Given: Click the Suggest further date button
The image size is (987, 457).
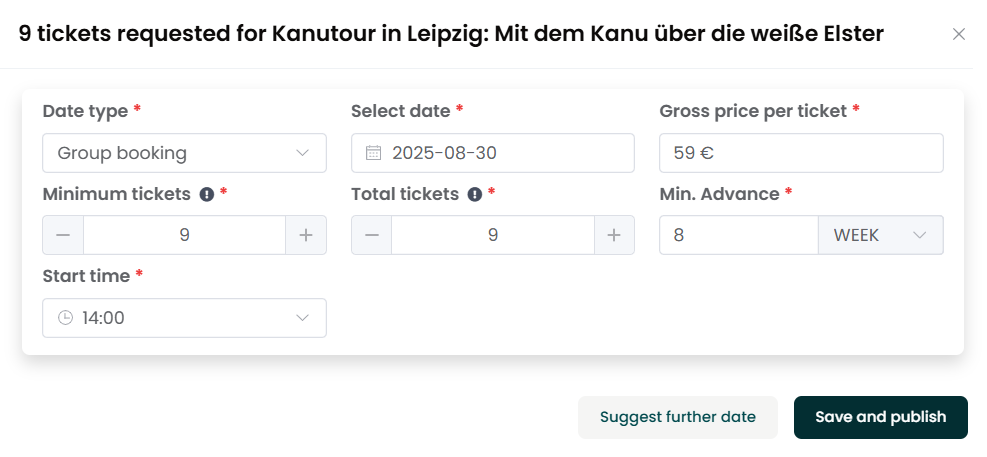Looking at the screenshot, I should tap(678, 417).
